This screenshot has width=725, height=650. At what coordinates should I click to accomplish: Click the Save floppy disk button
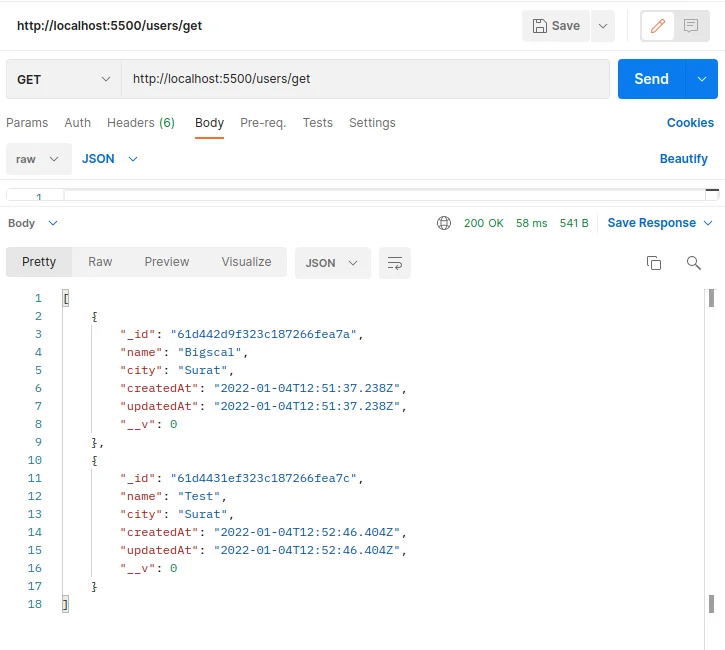(x=556, y=26)
